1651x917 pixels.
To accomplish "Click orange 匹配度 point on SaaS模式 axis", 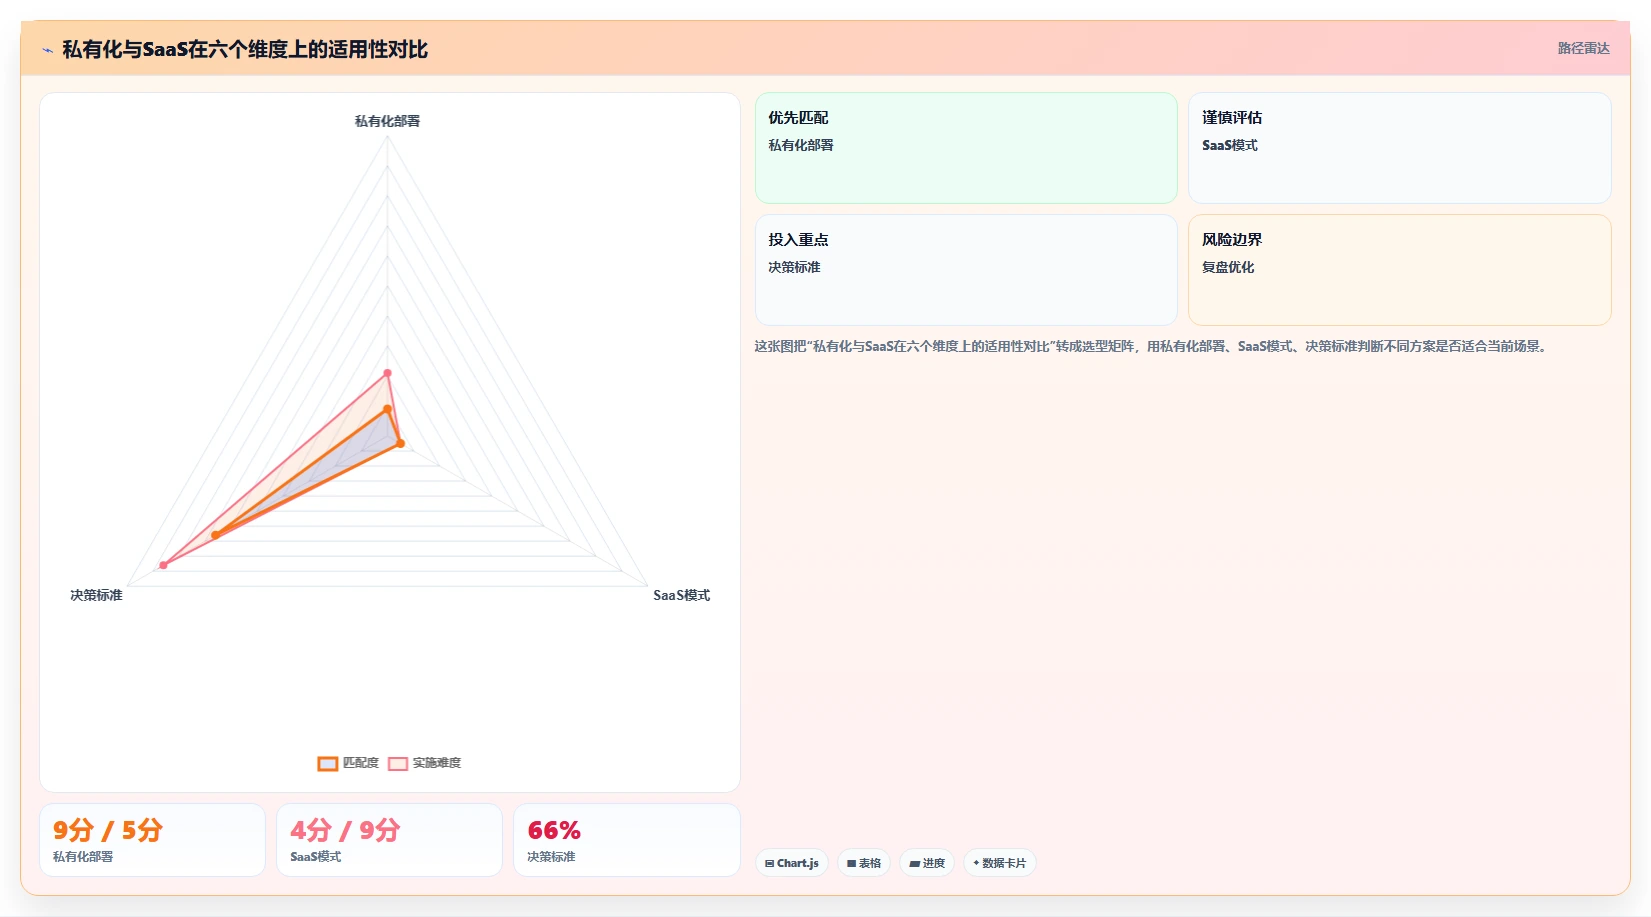I will [x=401, y=443].
